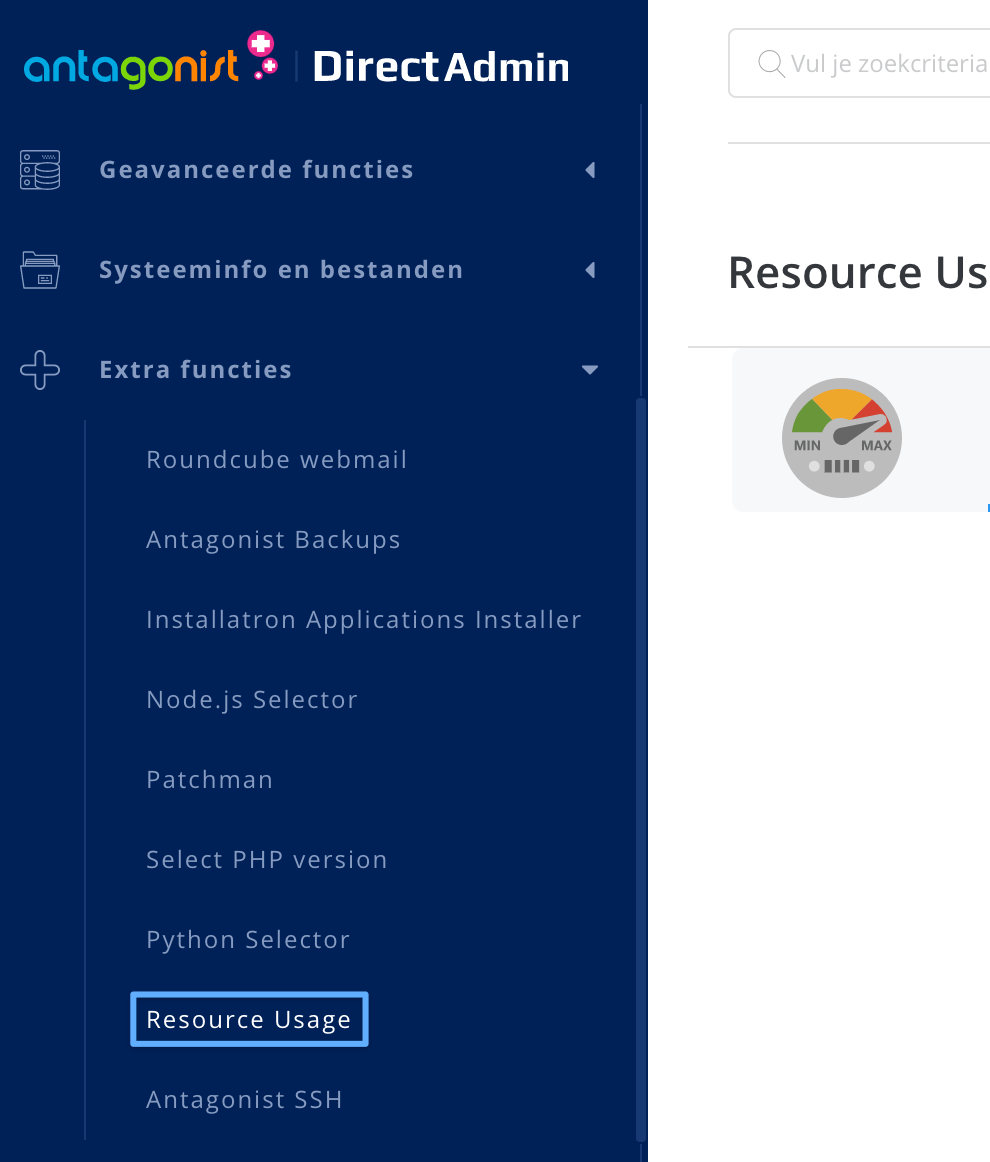This screenshot has width=990, height=1162.
Task: Select the Resource Usage menu item
Action: point(249,1020)
